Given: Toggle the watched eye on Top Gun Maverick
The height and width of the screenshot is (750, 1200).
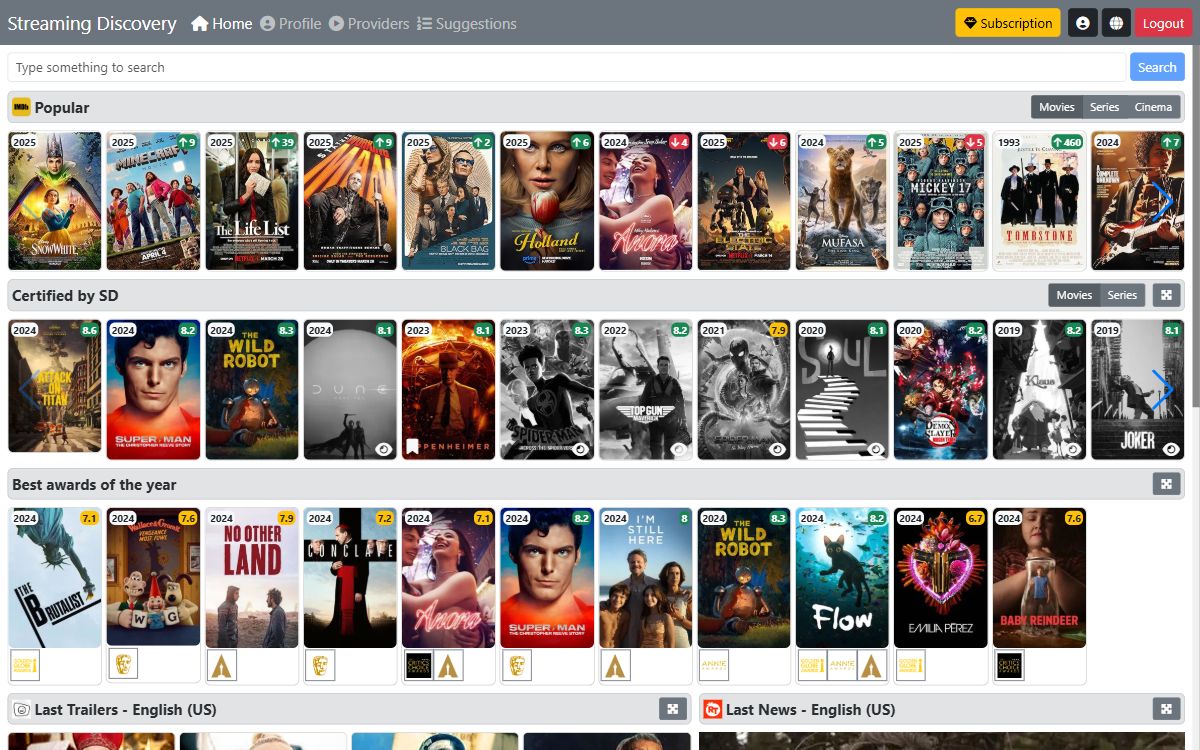Looking at the screenshot, I should click(677, 448).
